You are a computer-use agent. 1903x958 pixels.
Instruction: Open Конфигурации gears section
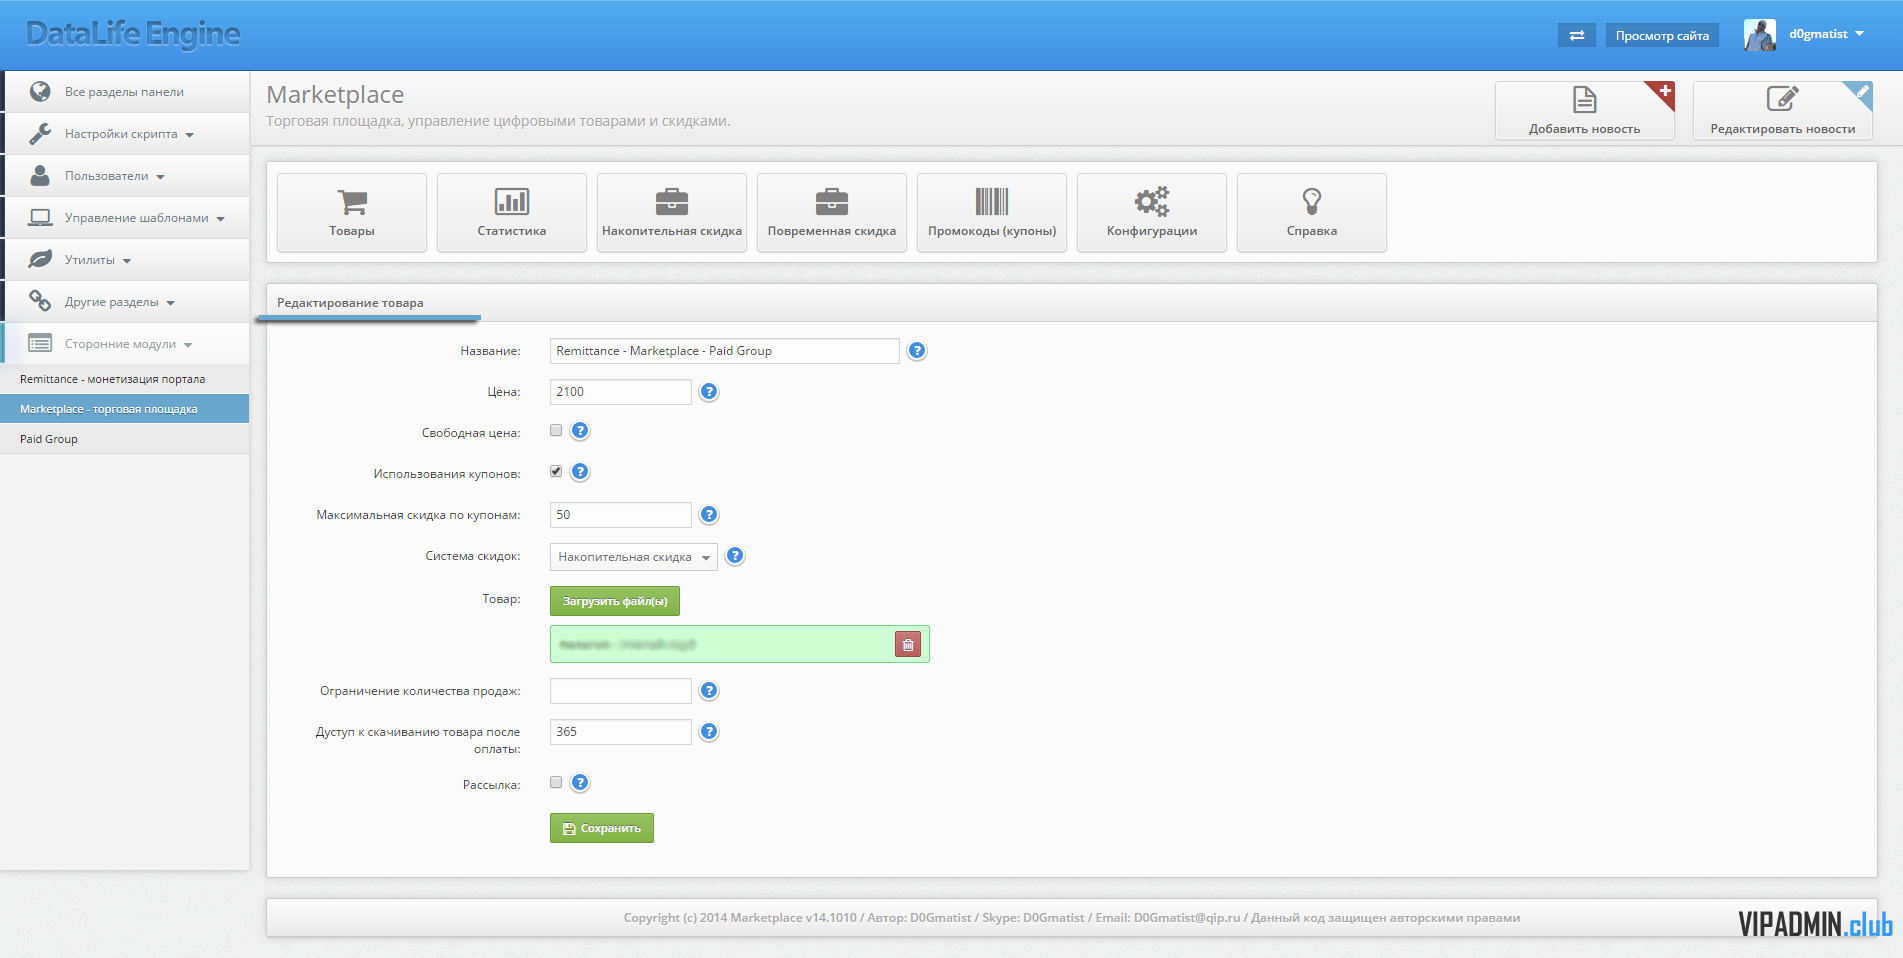coord(1152,212)
